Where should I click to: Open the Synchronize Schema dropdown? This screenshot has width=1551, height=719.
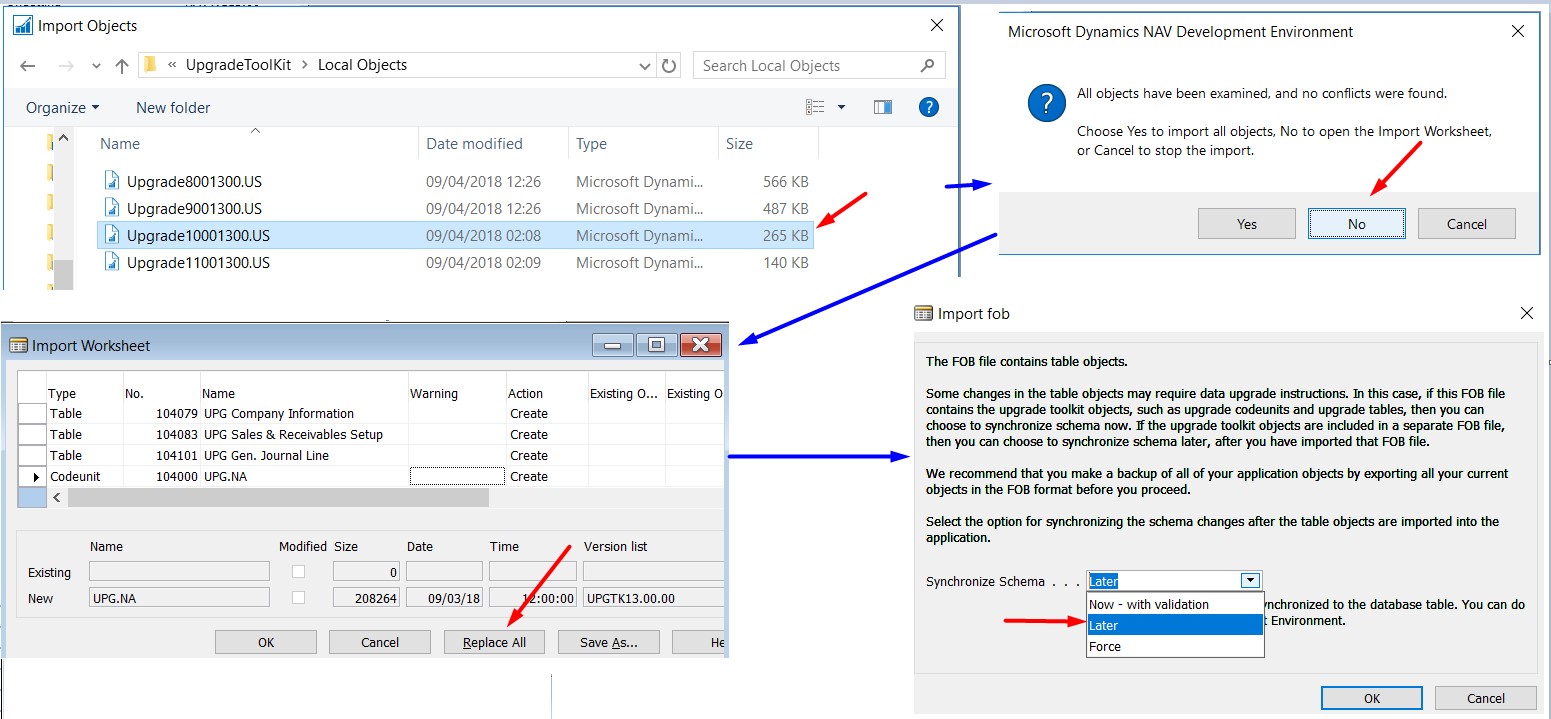point(1250,580)
